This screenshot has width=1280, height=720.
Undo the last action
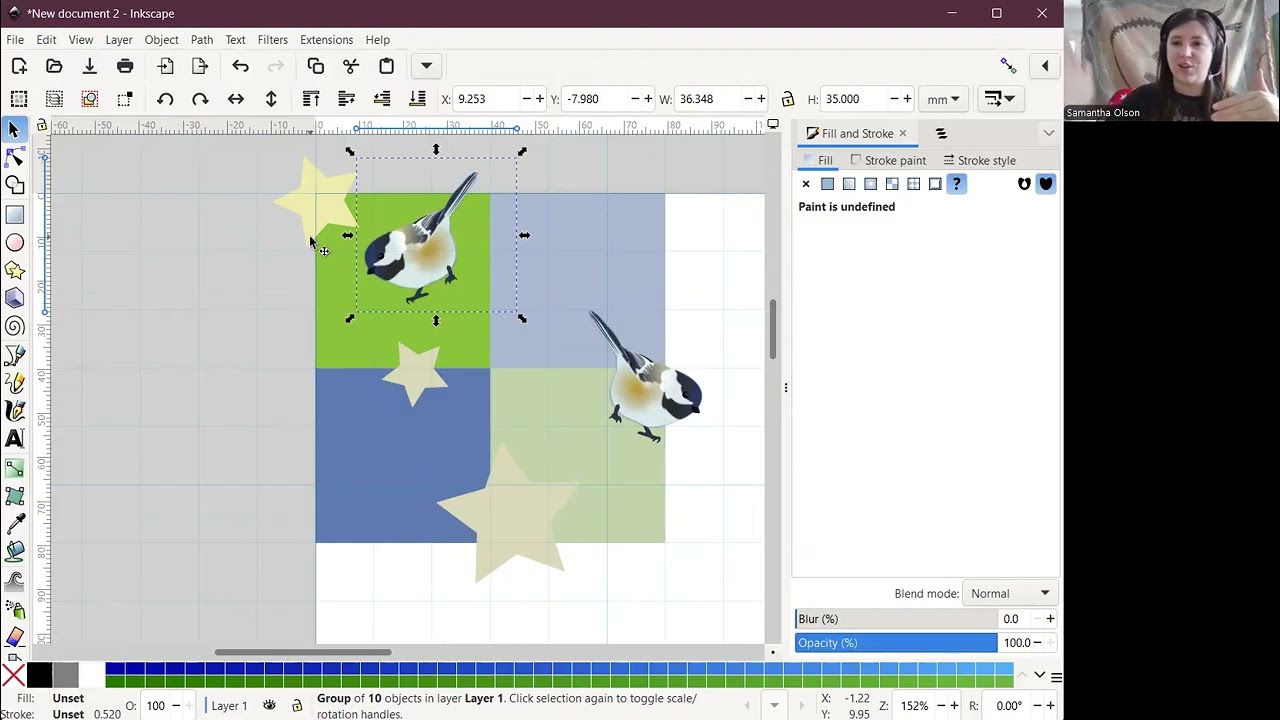pyautogui.click(x=240, y=66)
